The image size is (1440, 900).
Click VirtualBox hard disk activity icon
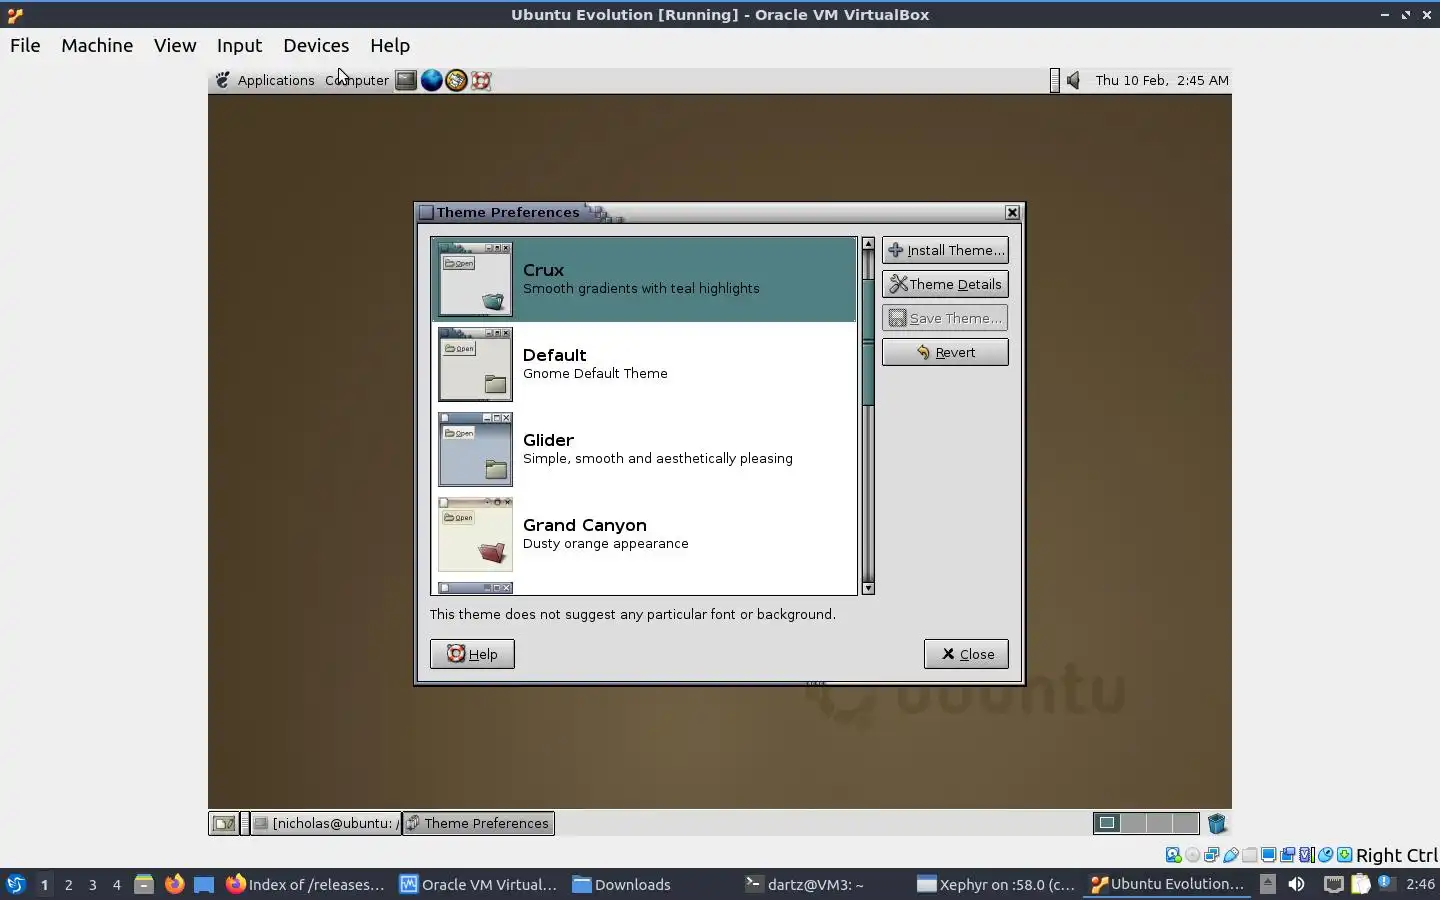coord(1173,855)
